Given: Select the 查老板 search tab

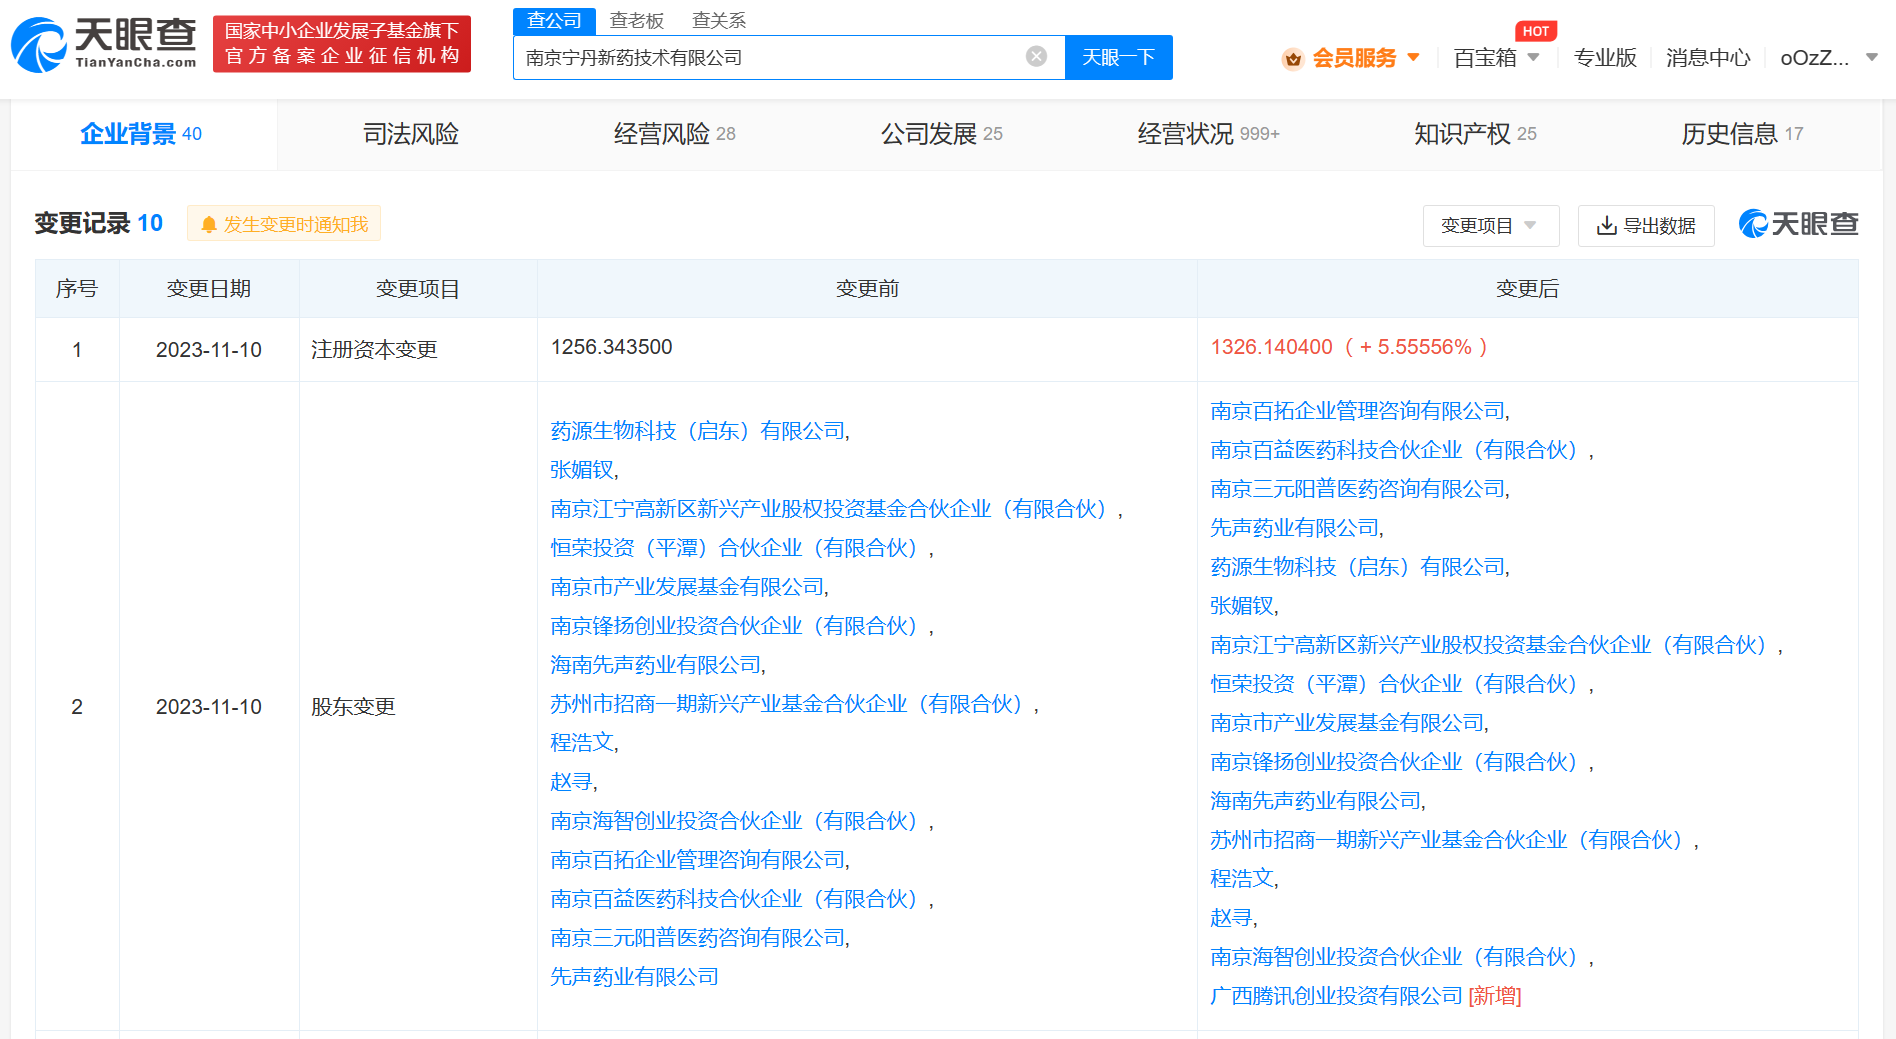Looking at the screenshot, I should point(636,20).
